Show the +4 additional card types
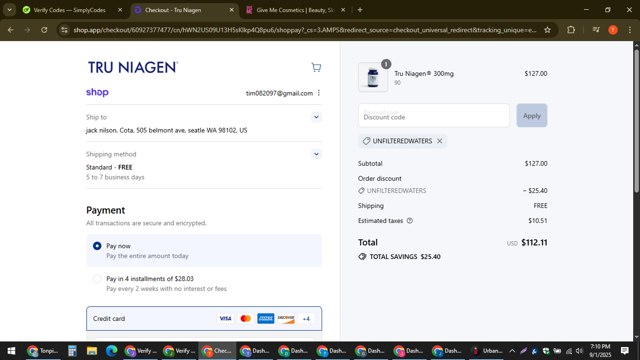 (x=306, y=319)
